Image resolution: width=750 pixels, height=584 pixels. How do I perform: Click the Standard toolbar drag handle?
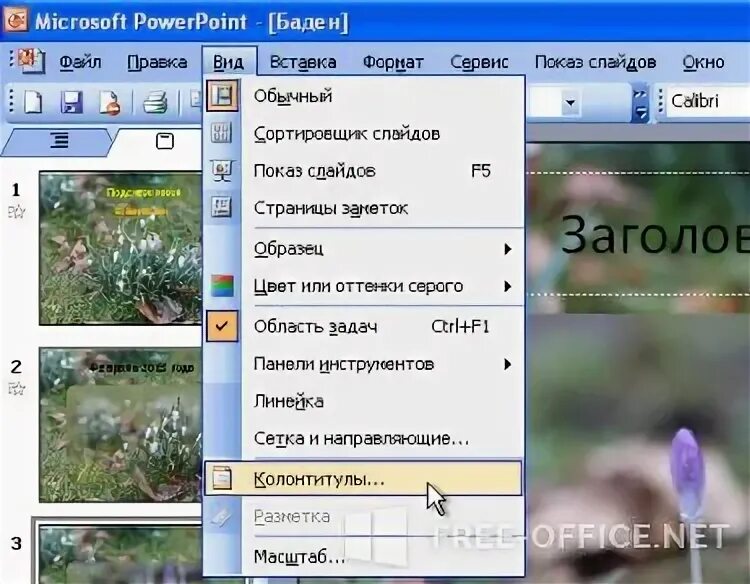point(11,102)
